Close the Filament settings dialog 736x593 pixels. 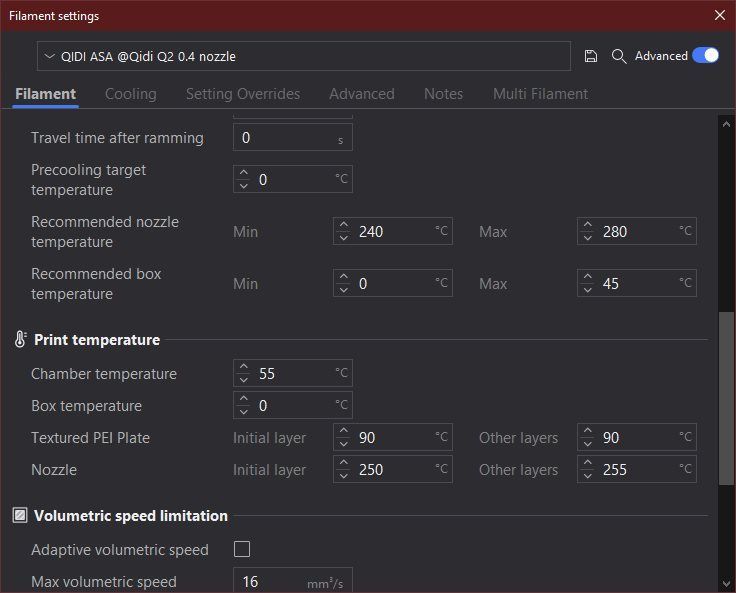pyautogui.click(x=719, y=15)
